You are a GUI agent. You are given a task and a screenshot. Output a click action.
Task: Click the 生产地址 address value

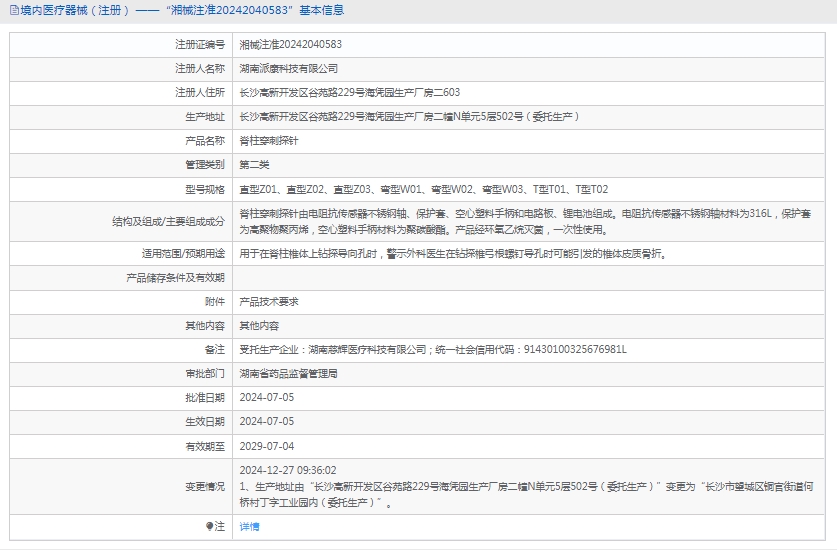[409, 117]
